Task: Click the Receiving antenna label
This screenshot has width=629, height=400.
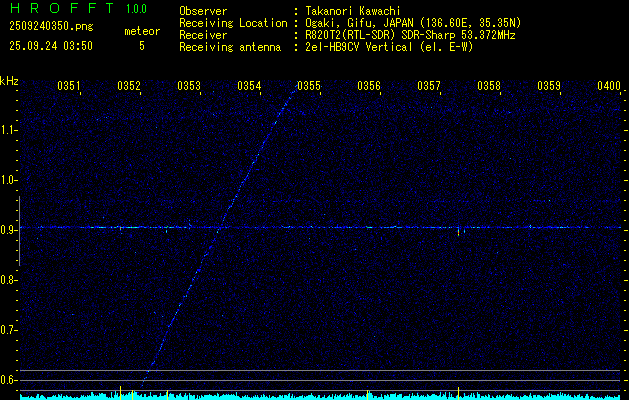Action: pyautogui.click(x=230, y=47)
